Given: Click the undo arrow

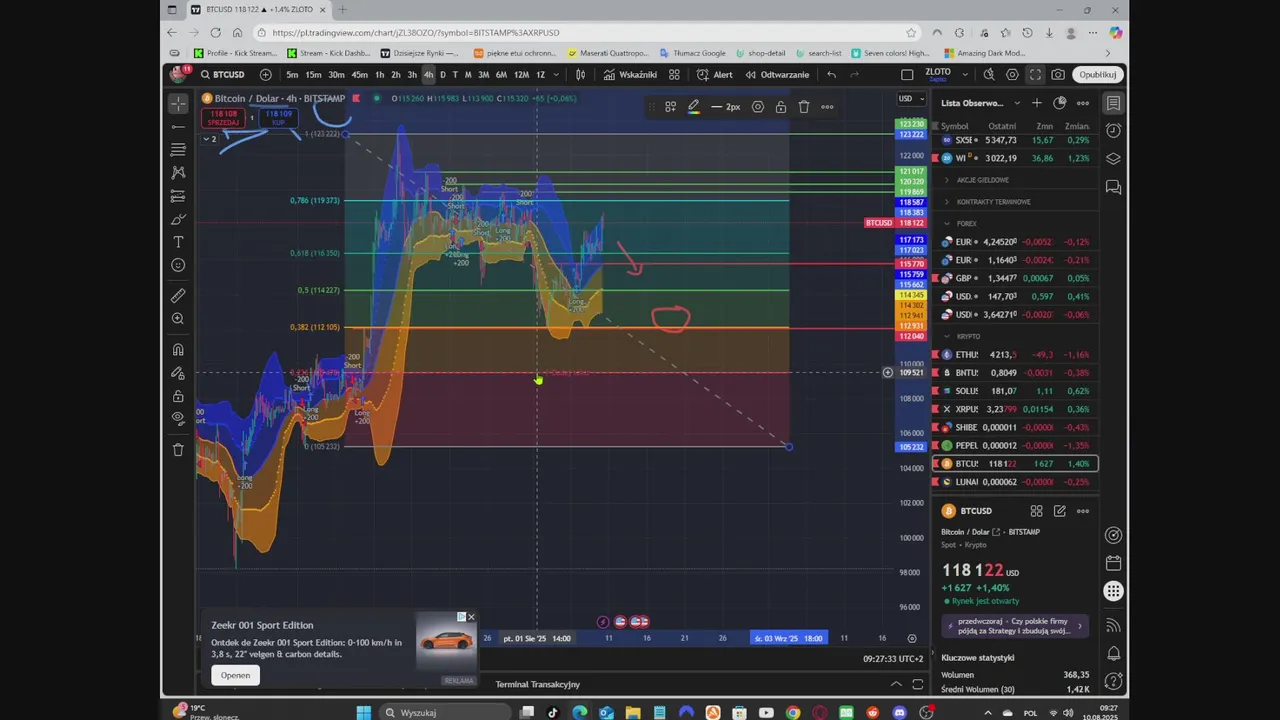Looking at the screenshot, I should (x=831, y=75).
